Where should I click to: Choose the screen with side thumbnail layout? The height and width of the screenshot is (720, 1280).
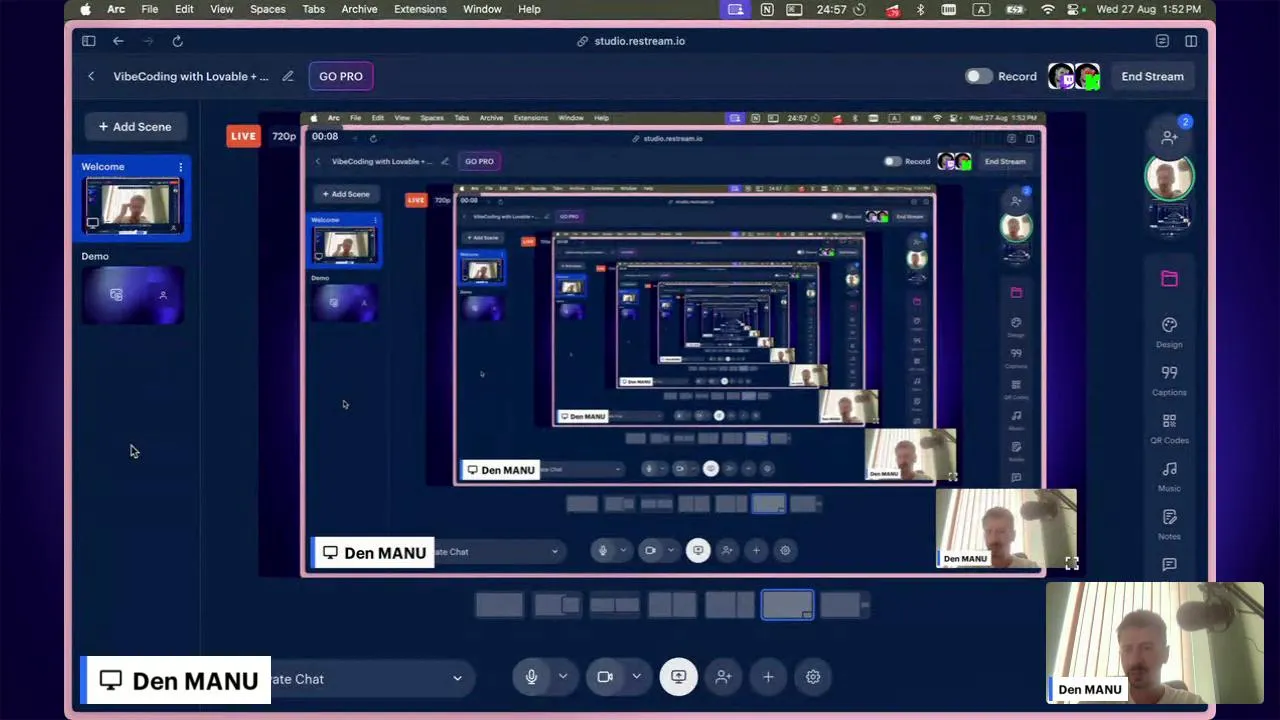845,604
